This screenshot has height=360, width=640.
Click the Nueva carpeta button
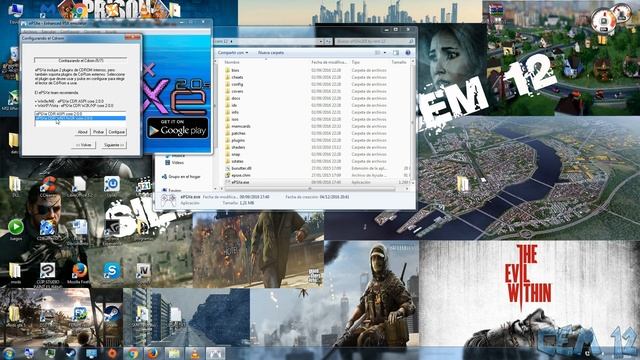pos(271,53)
